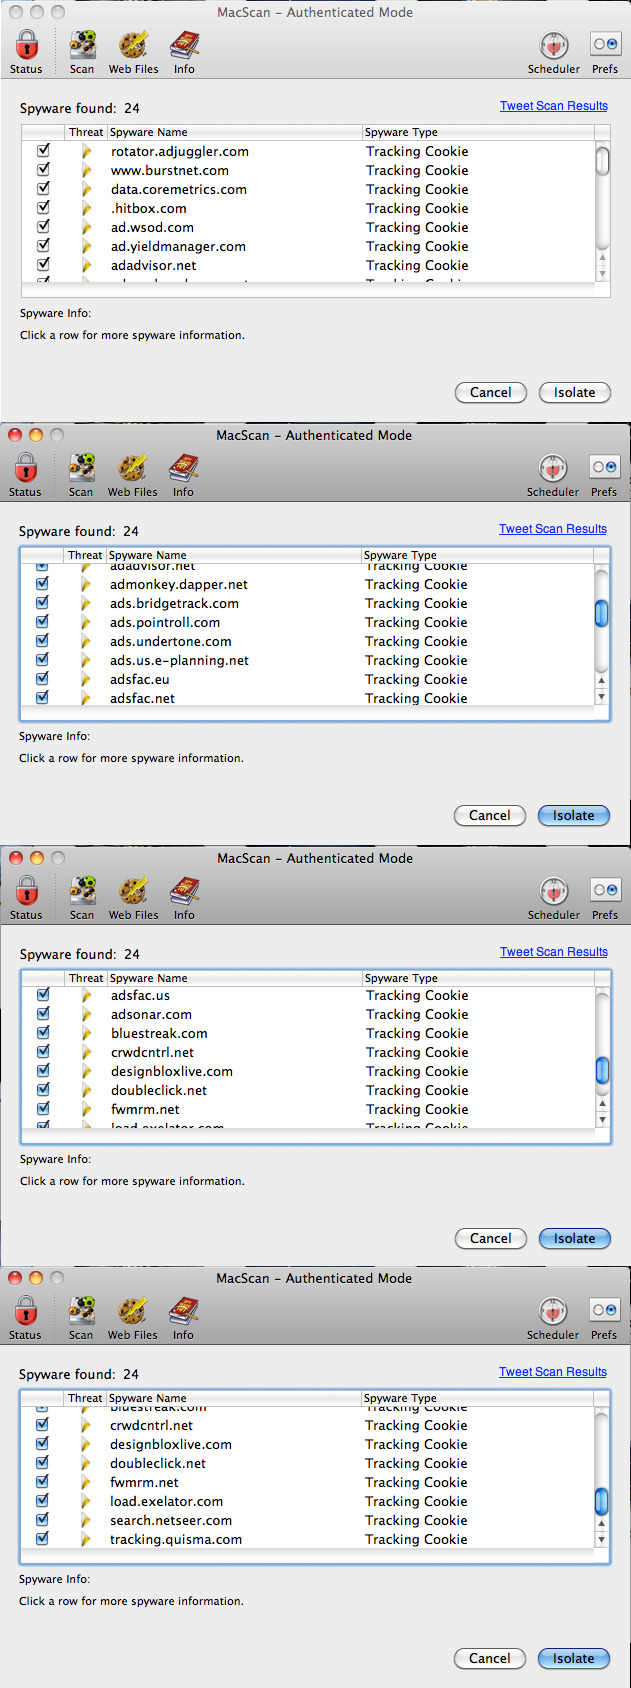This screenshot has width=631, height=1688.
Task: Open Prefs in window listing tracking.quisma.com
Action: pyautogui.click(x=604, y=1318)
